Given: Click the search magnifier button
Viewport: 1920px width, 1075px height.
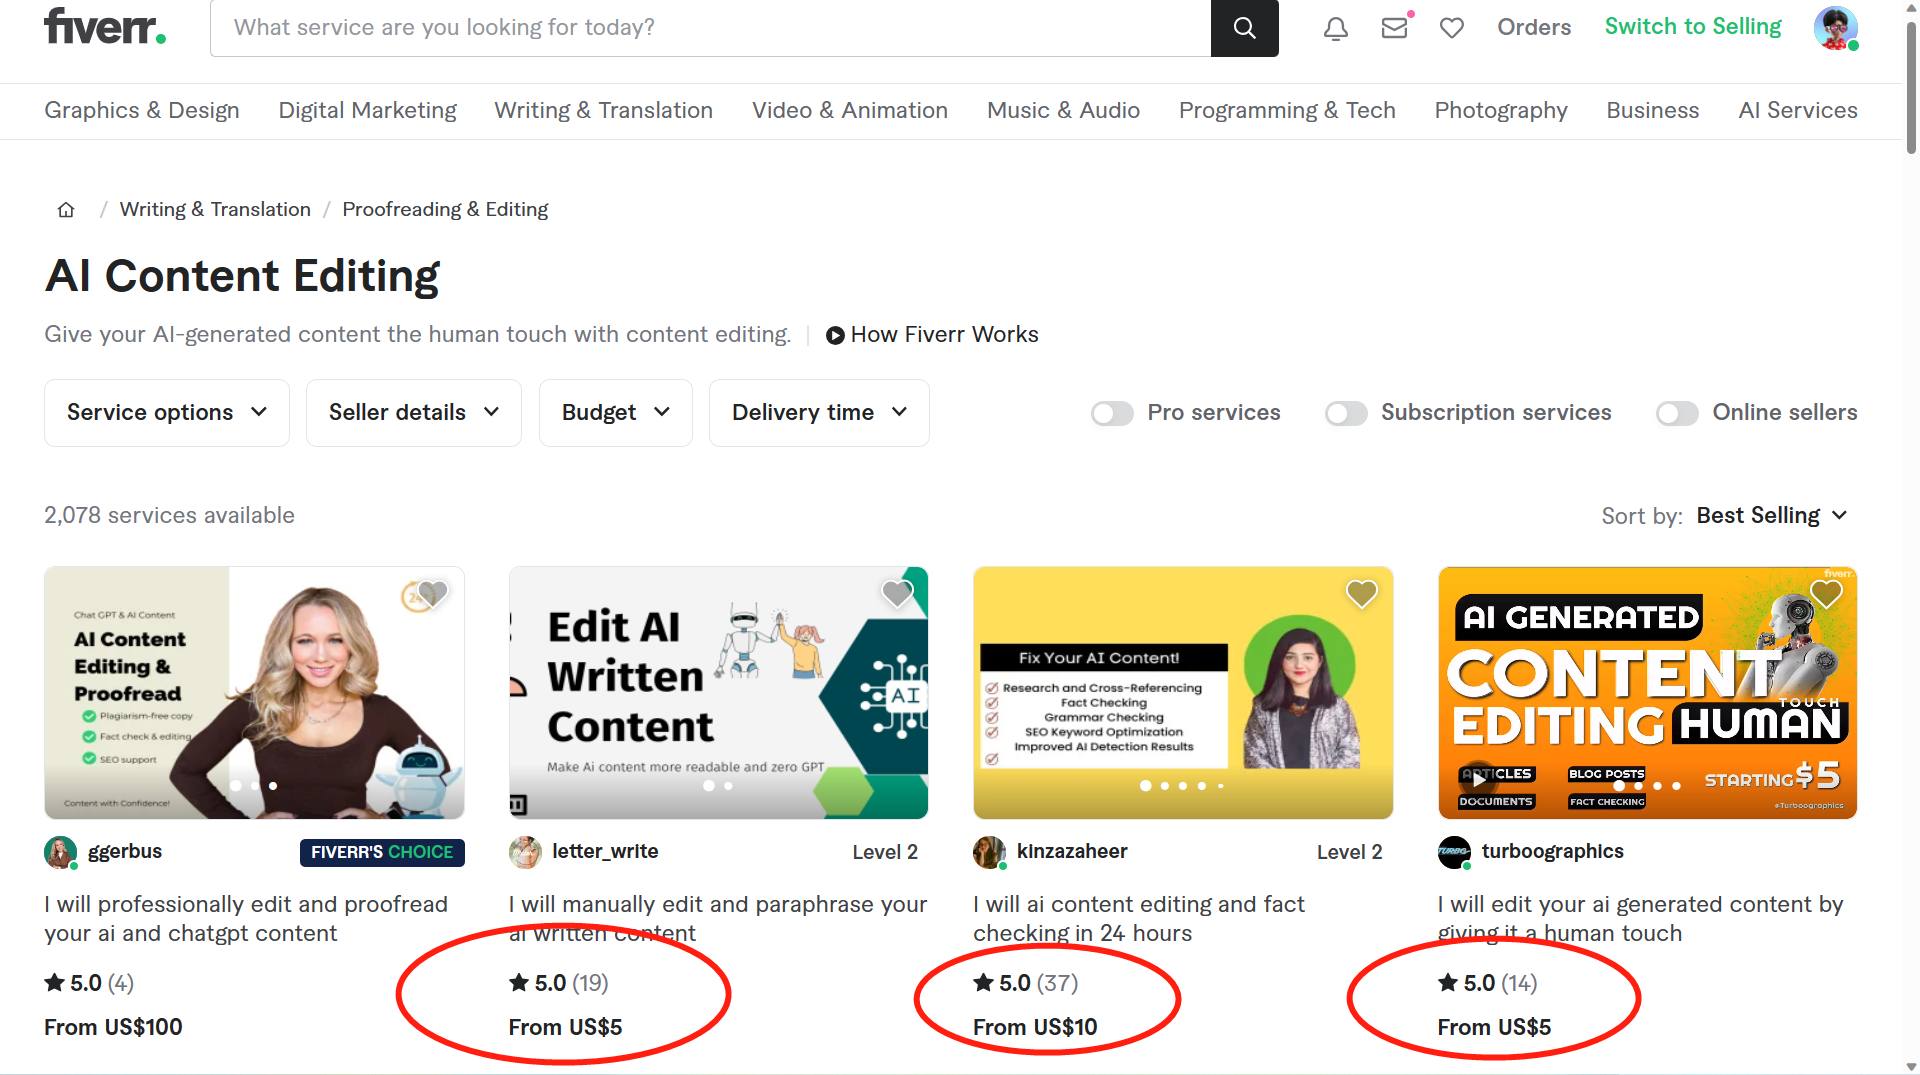Looking at the screenshot, I should 1244,28.
